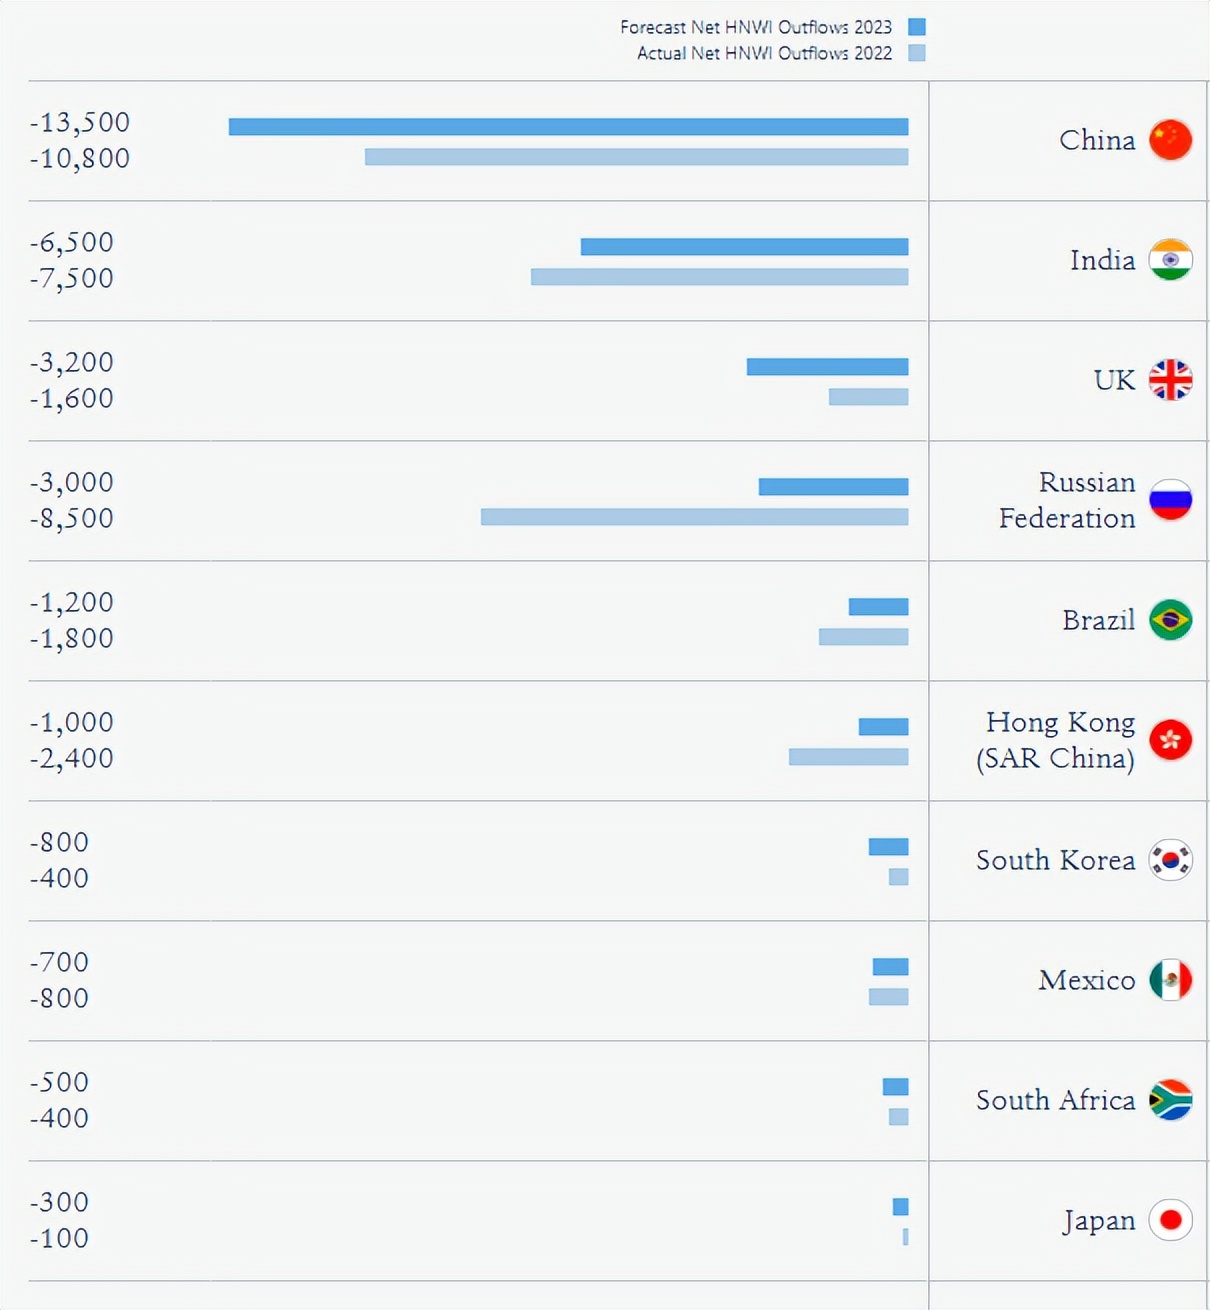Click the China country label

[x=1097, y=140]
